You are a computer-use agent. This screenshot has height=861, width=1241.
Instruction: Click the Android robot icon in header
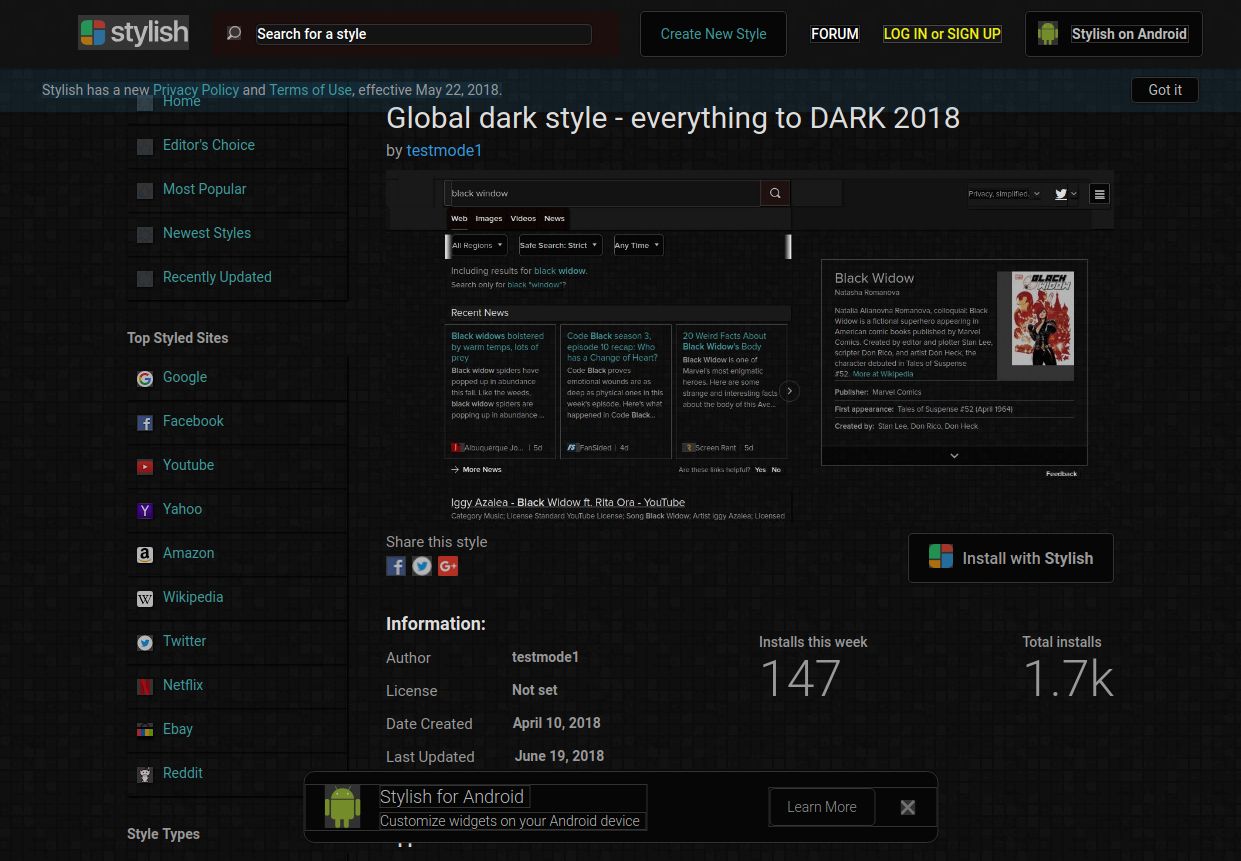coord(1048,34)
